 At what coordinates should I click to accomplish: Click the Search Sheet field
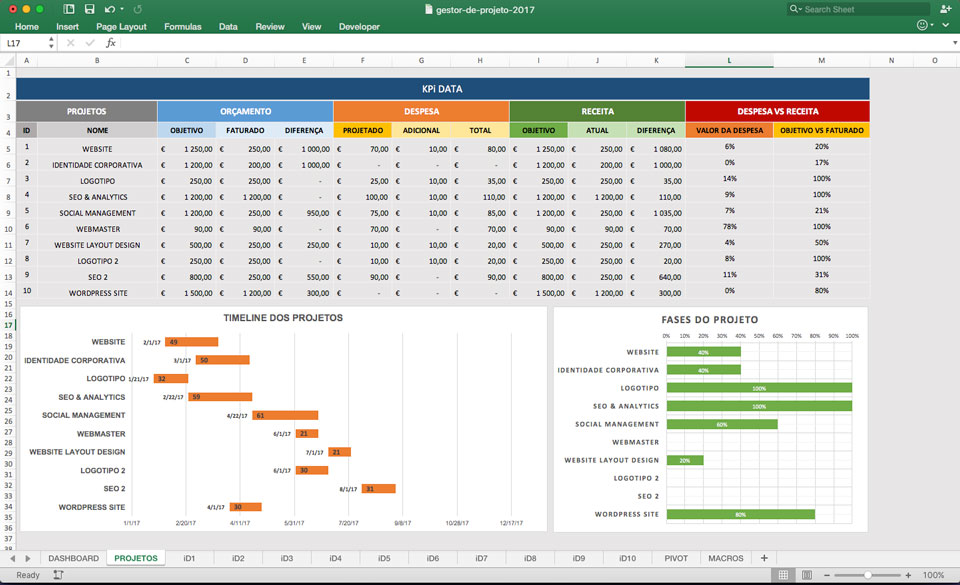(x=858, y=9)
